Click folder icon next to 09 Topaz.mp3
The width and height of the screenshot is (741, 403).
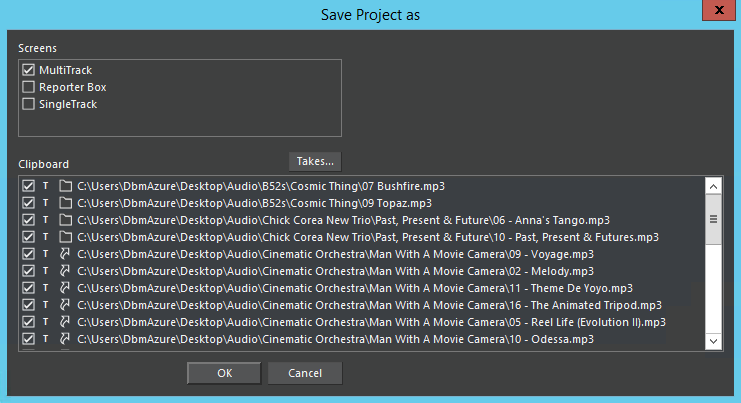(x=65, y=203)
